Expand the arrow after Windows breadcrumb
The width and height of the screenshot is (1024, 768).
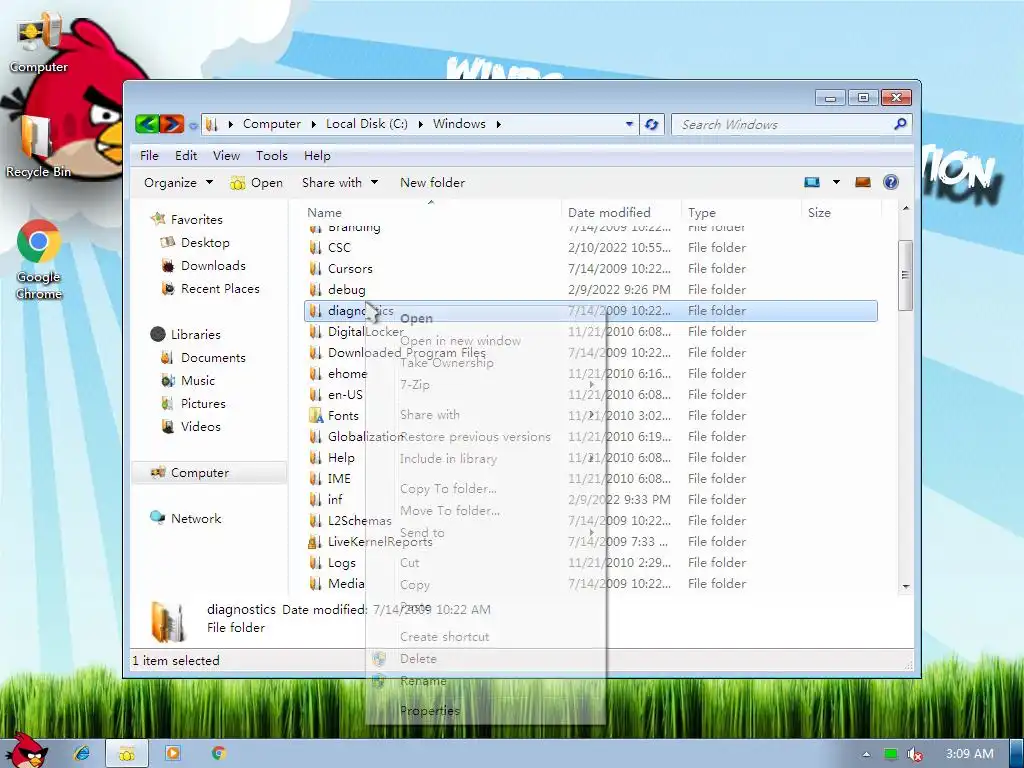498,124
